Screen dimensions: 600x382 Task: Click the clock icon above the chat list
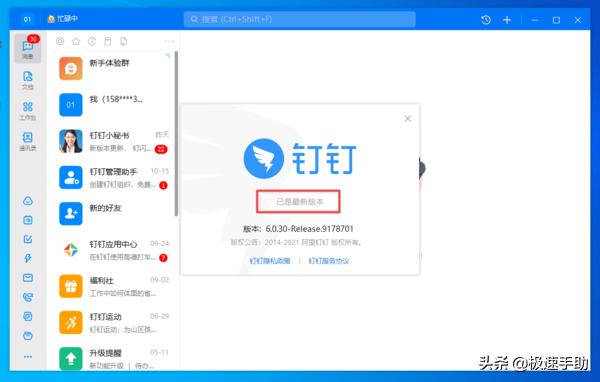click(x=92, y=41)
